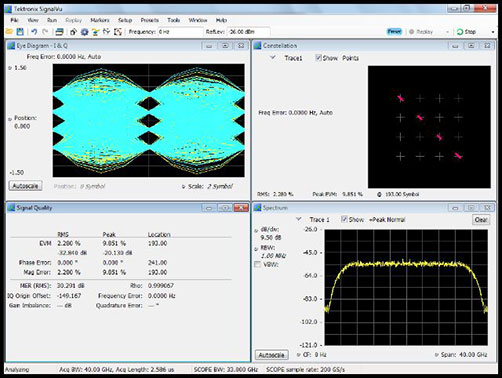
Task: Open the Setup menu
Action: (125, 20)
